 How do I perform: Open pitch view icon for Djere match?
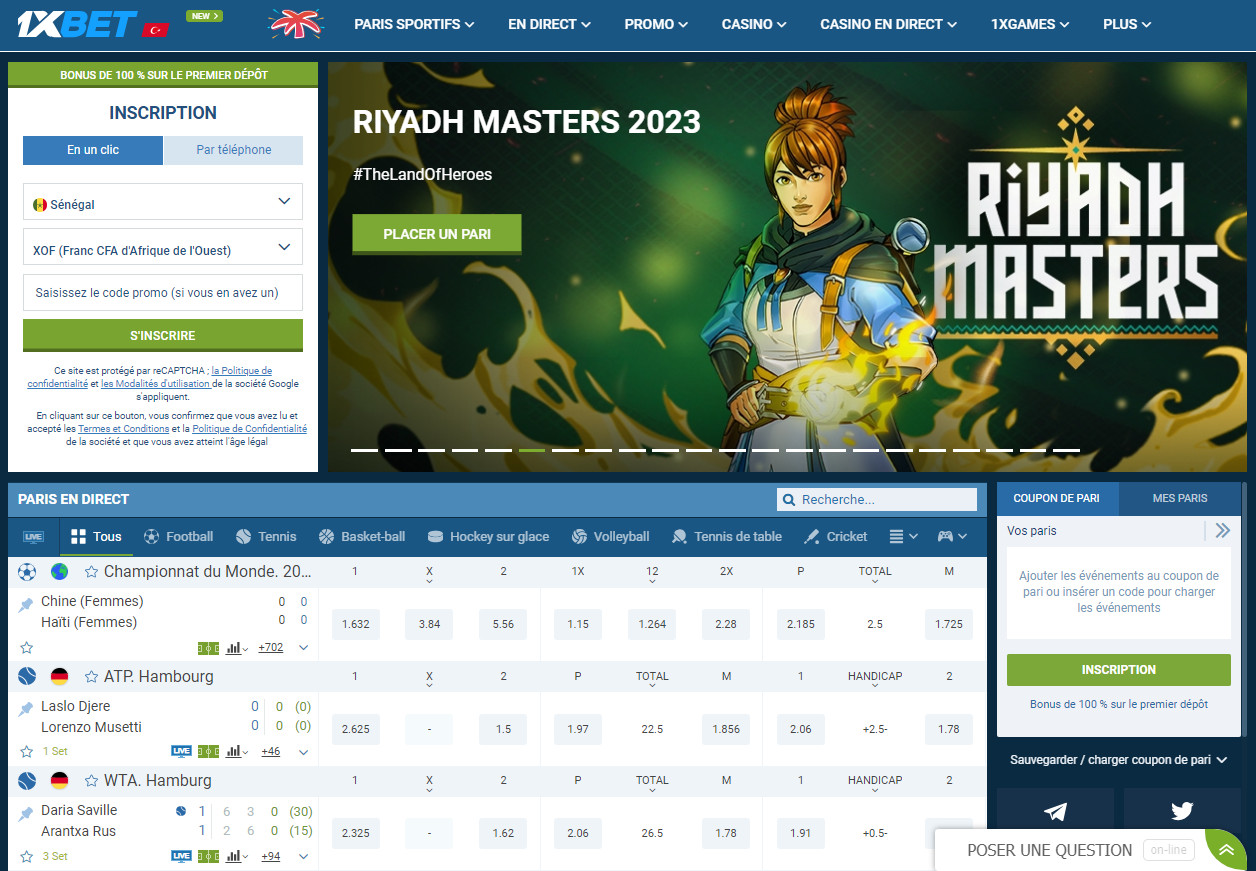tap(208, 752)
